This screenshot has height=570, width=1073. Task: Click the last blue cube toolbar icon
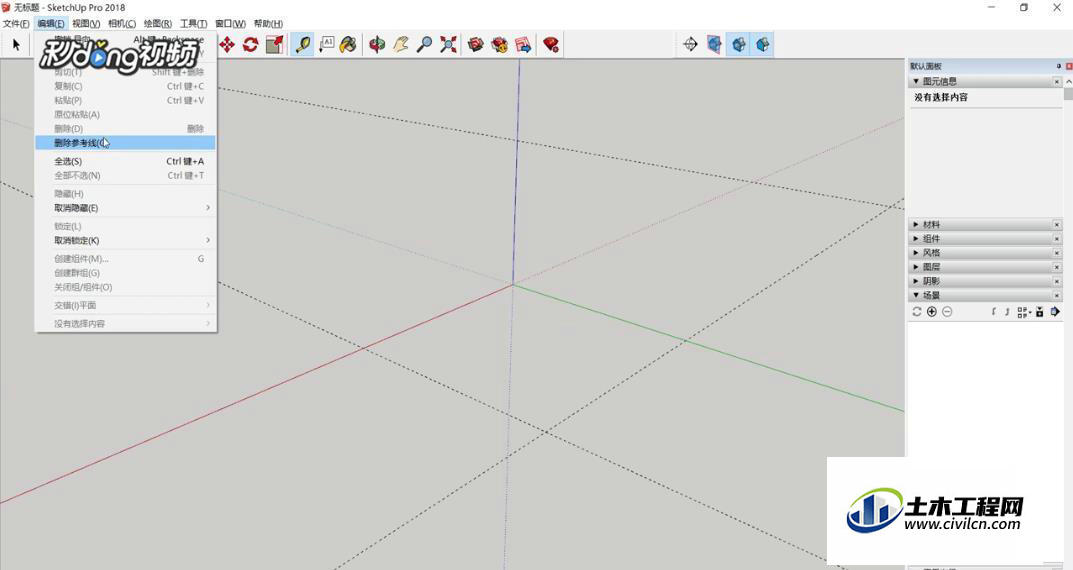click(762, 45)
